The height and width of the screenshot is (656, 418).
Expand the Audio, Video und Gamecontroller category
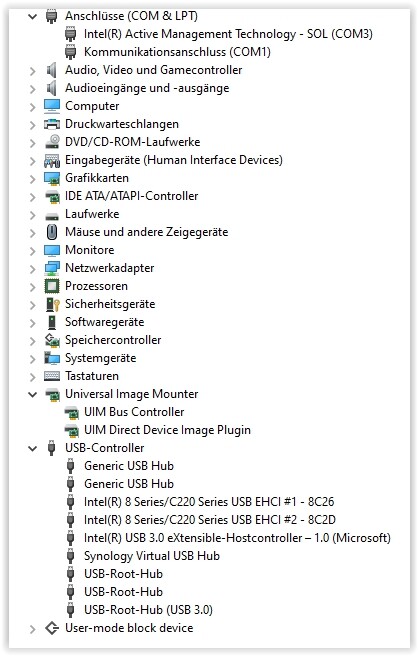pyautogui.click(x=32, y=71)
